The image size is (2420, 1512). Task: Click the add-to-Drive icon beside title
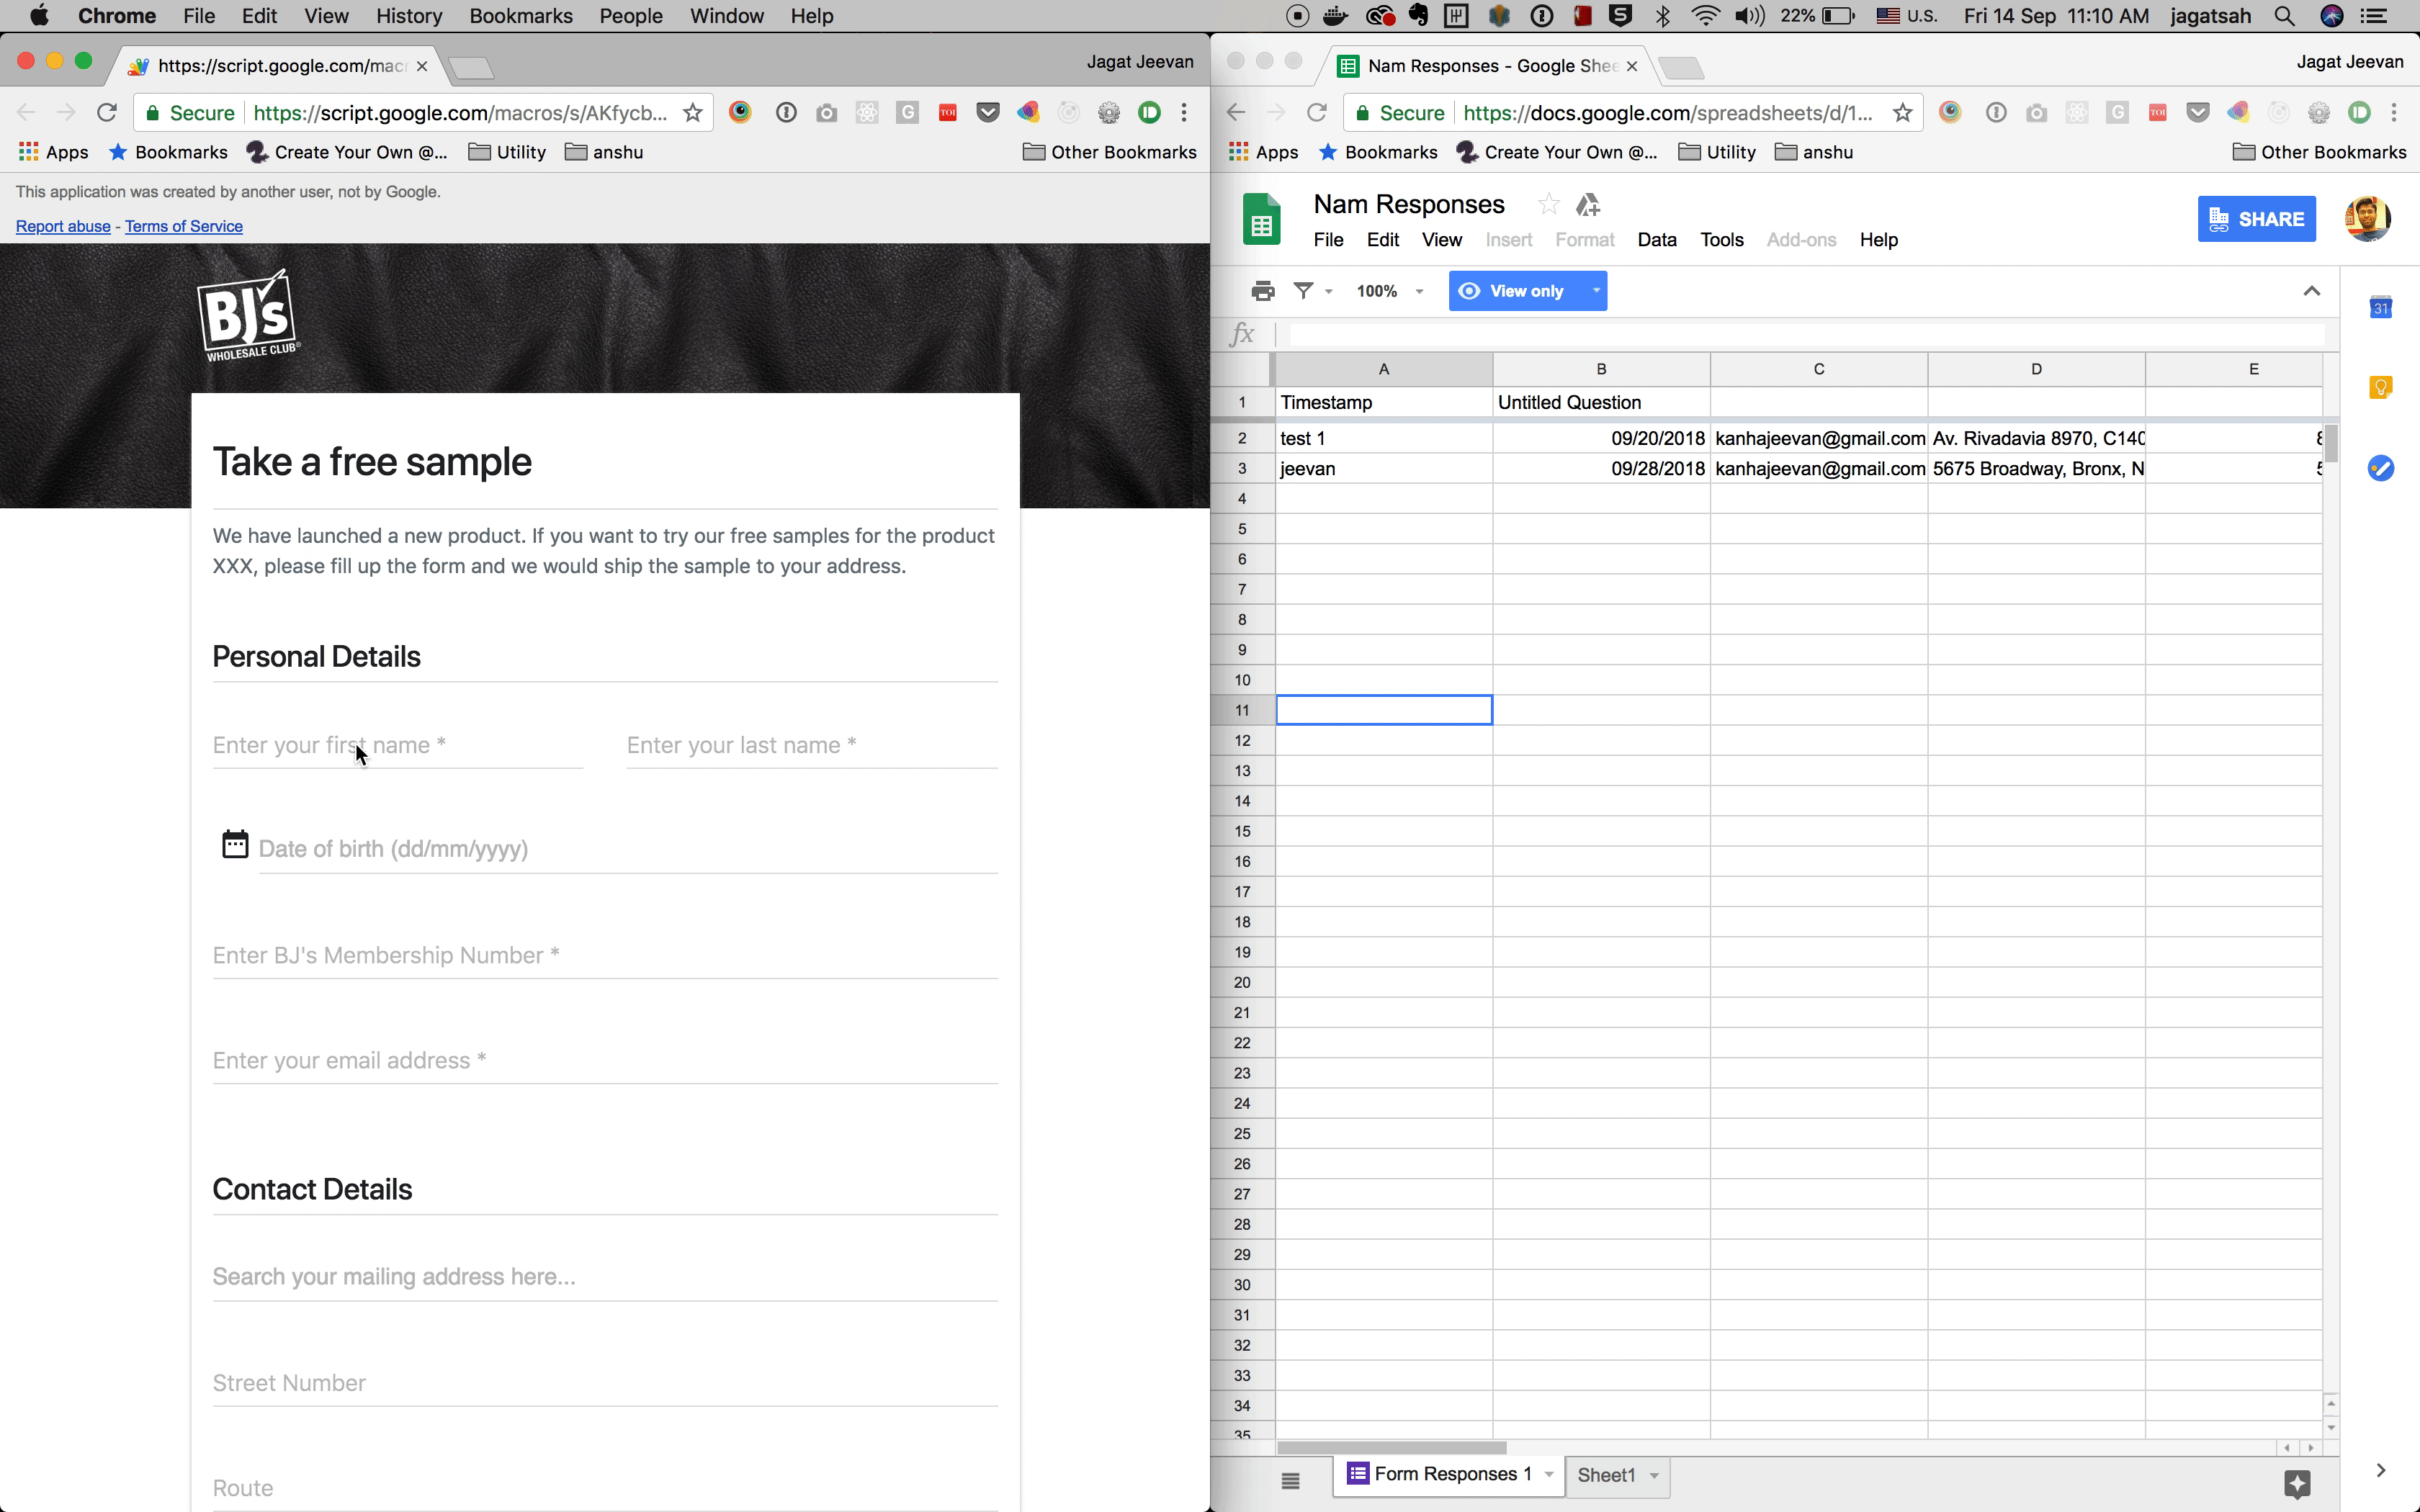pos(1588,204)
